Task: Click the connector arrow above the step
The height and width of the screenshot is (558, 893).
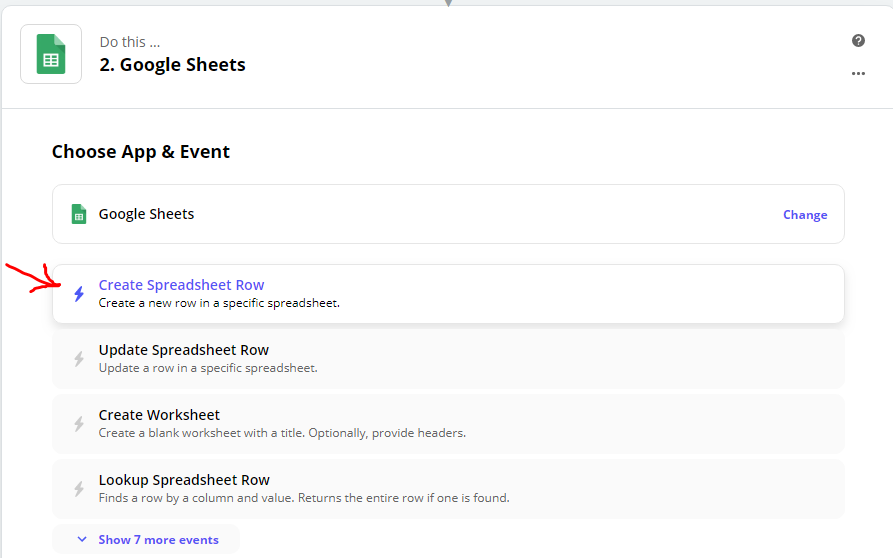Action: tap(449, 3)
